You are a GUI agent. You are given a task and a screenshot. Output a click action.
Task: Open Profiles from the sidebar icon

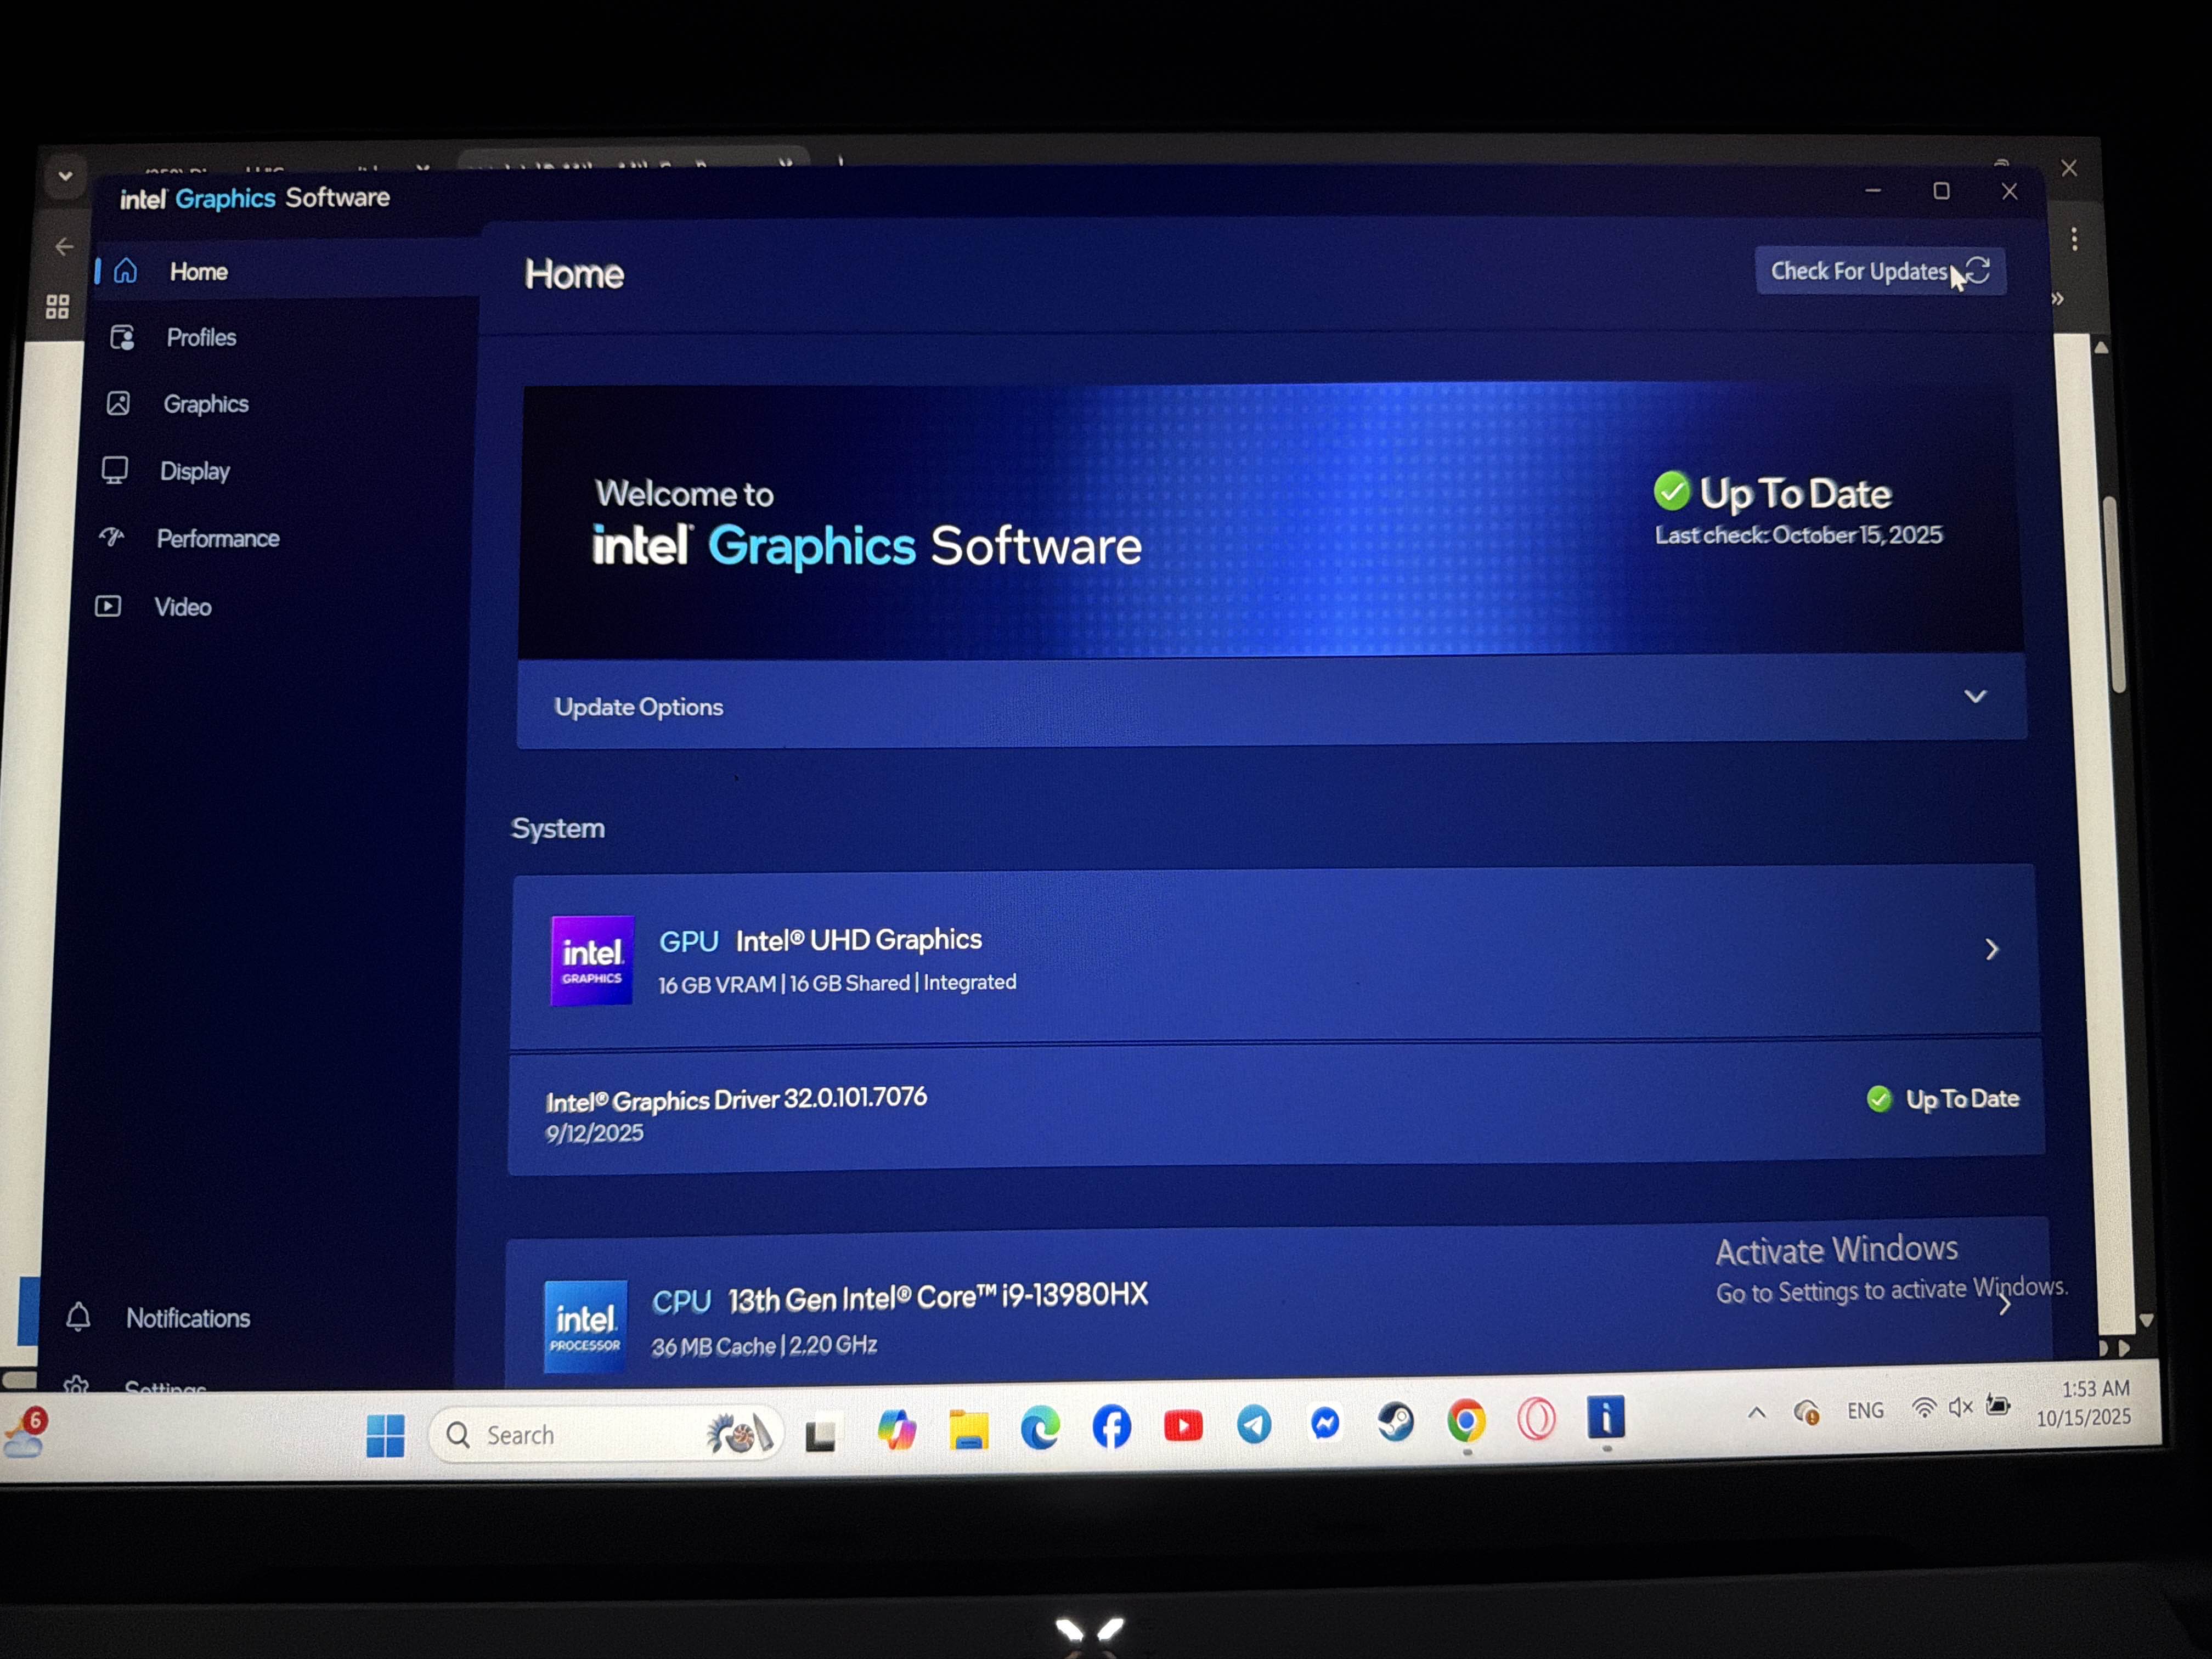click(x=122, y=338)
